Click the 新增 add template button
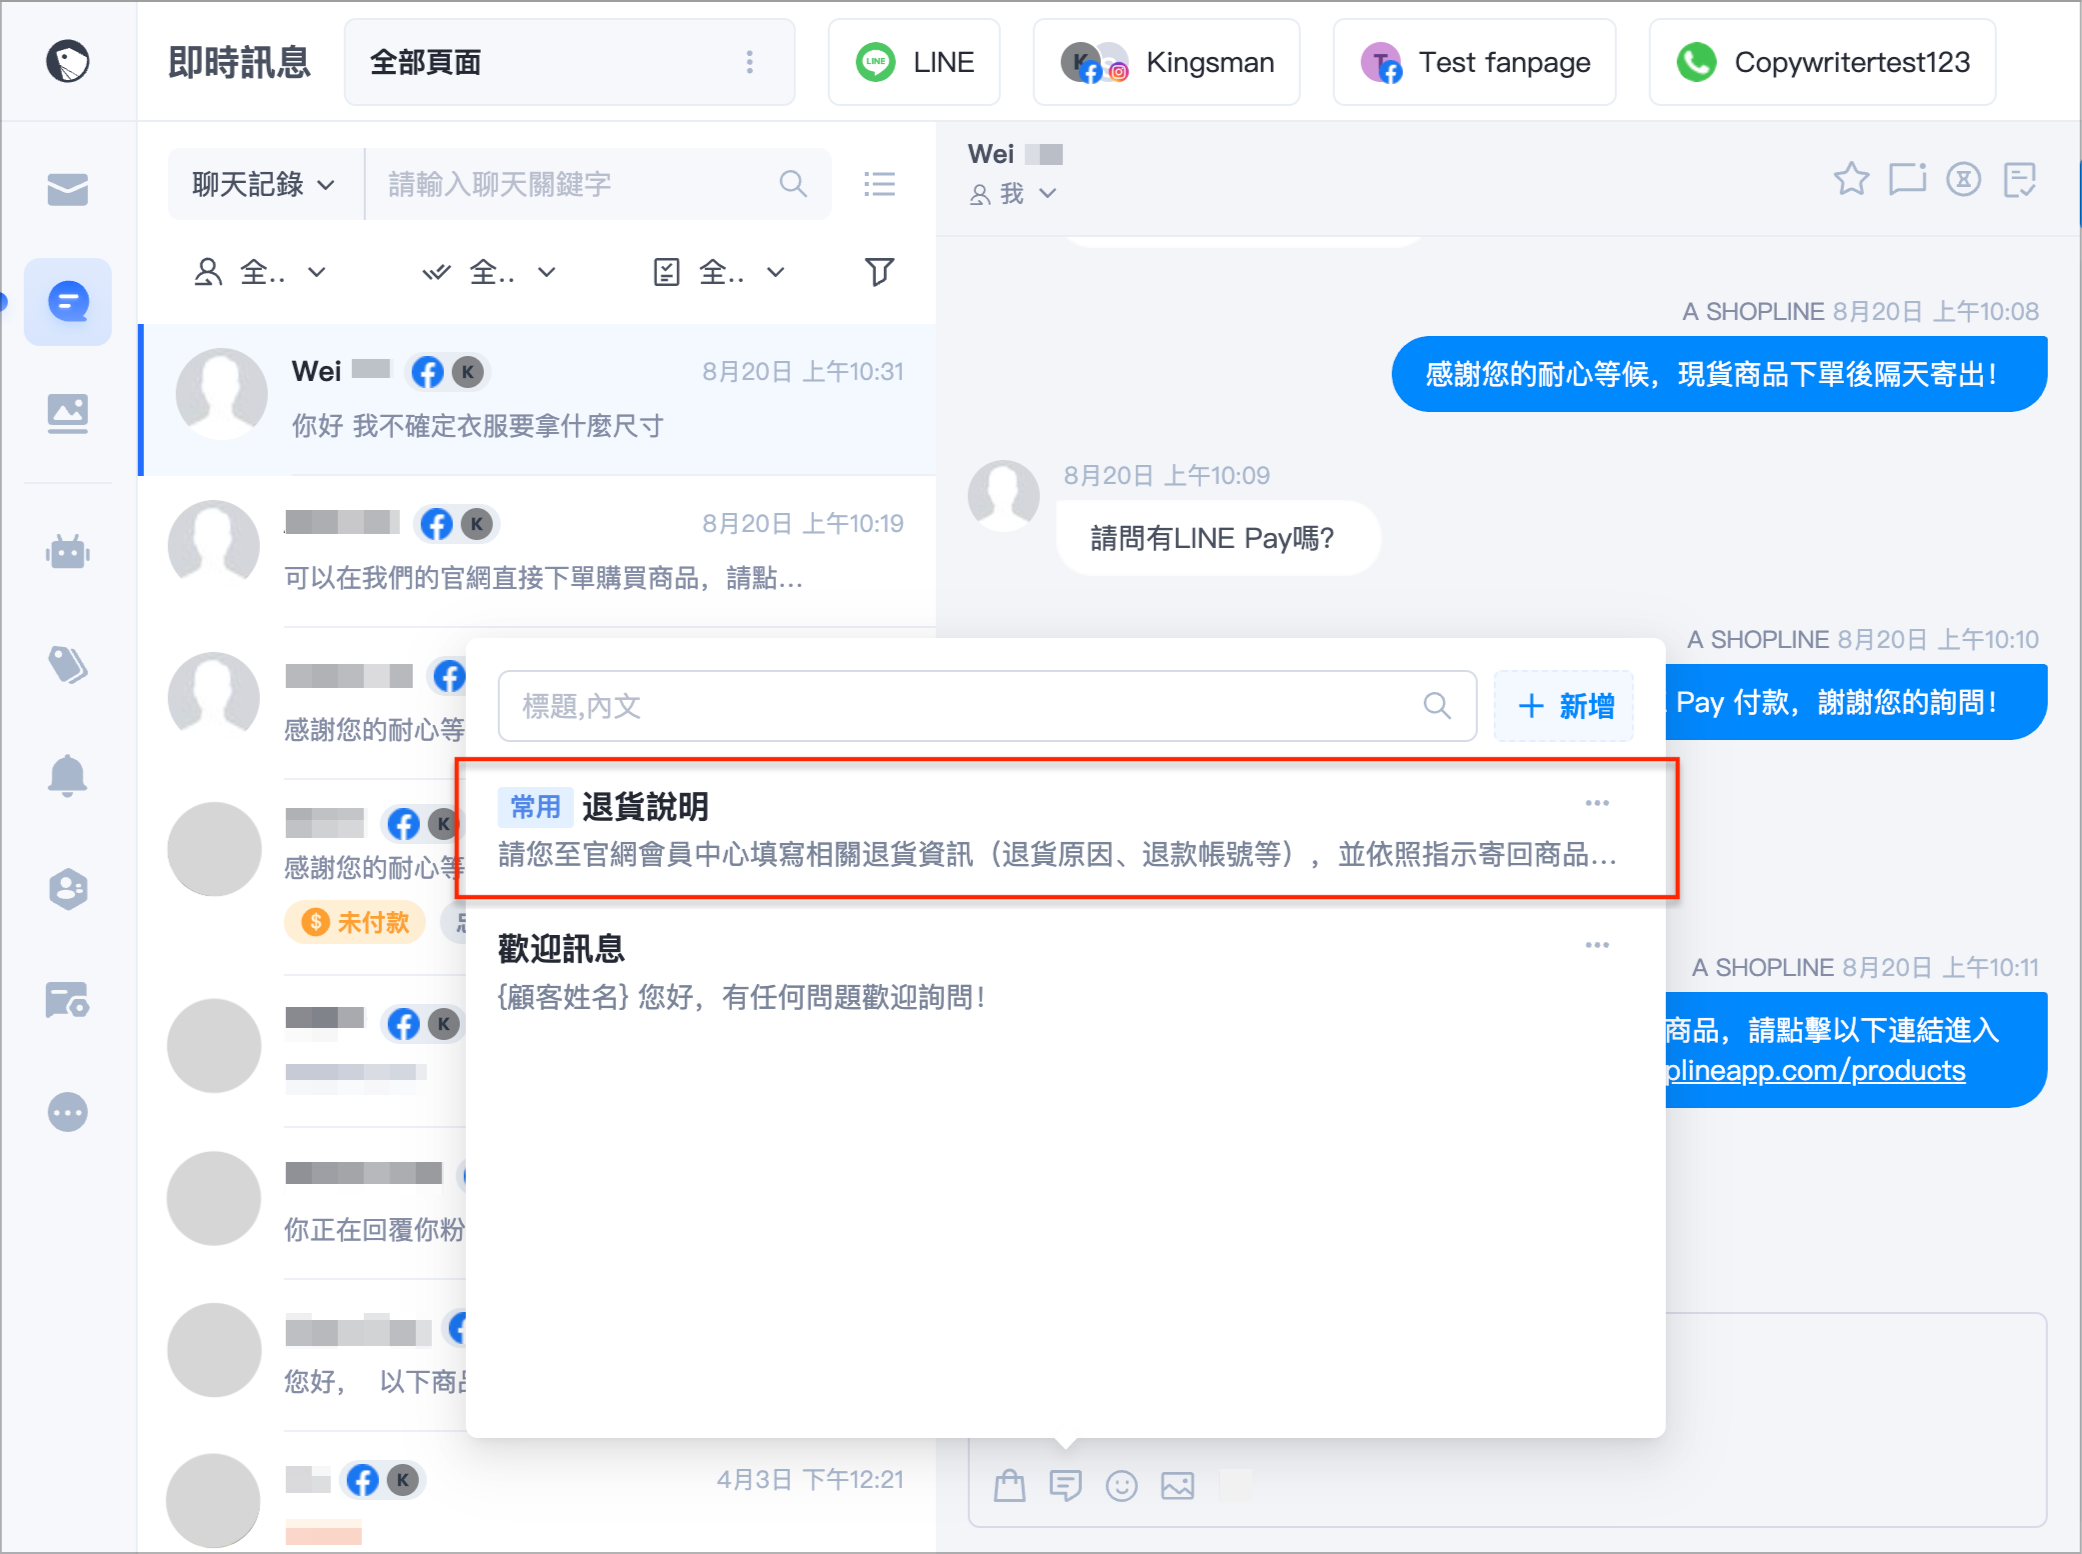The image size is (2082, 1554). point(1564,706)
